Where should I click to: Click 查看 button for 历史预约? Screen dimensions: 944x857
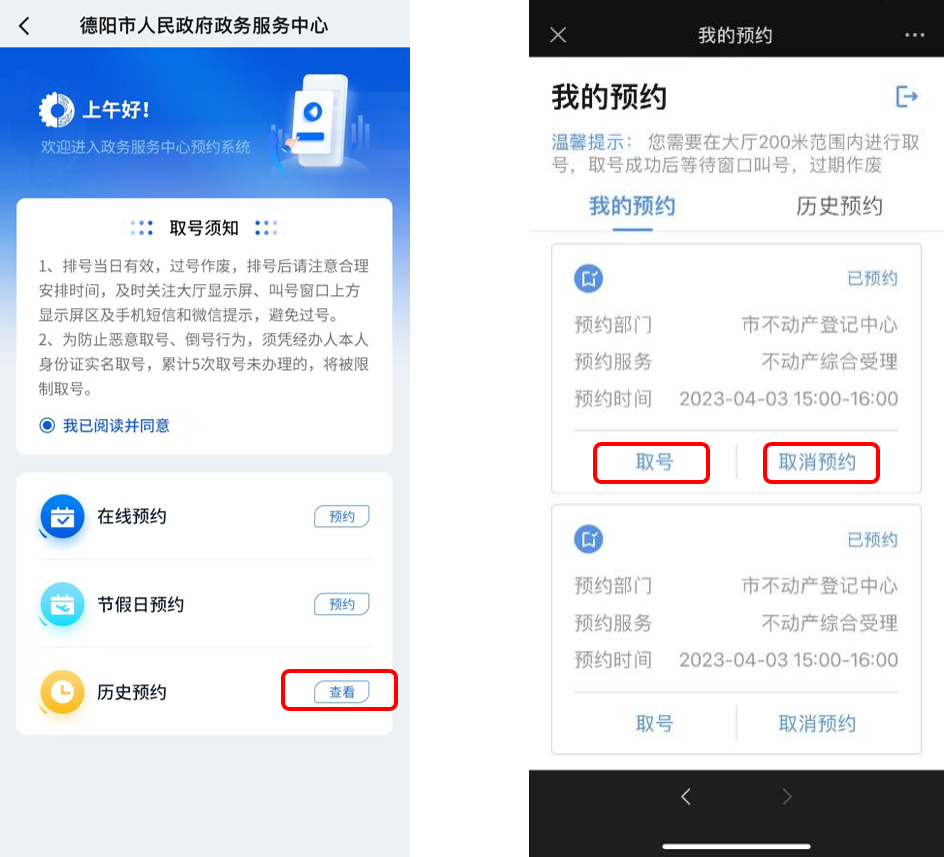click(341, 692)
